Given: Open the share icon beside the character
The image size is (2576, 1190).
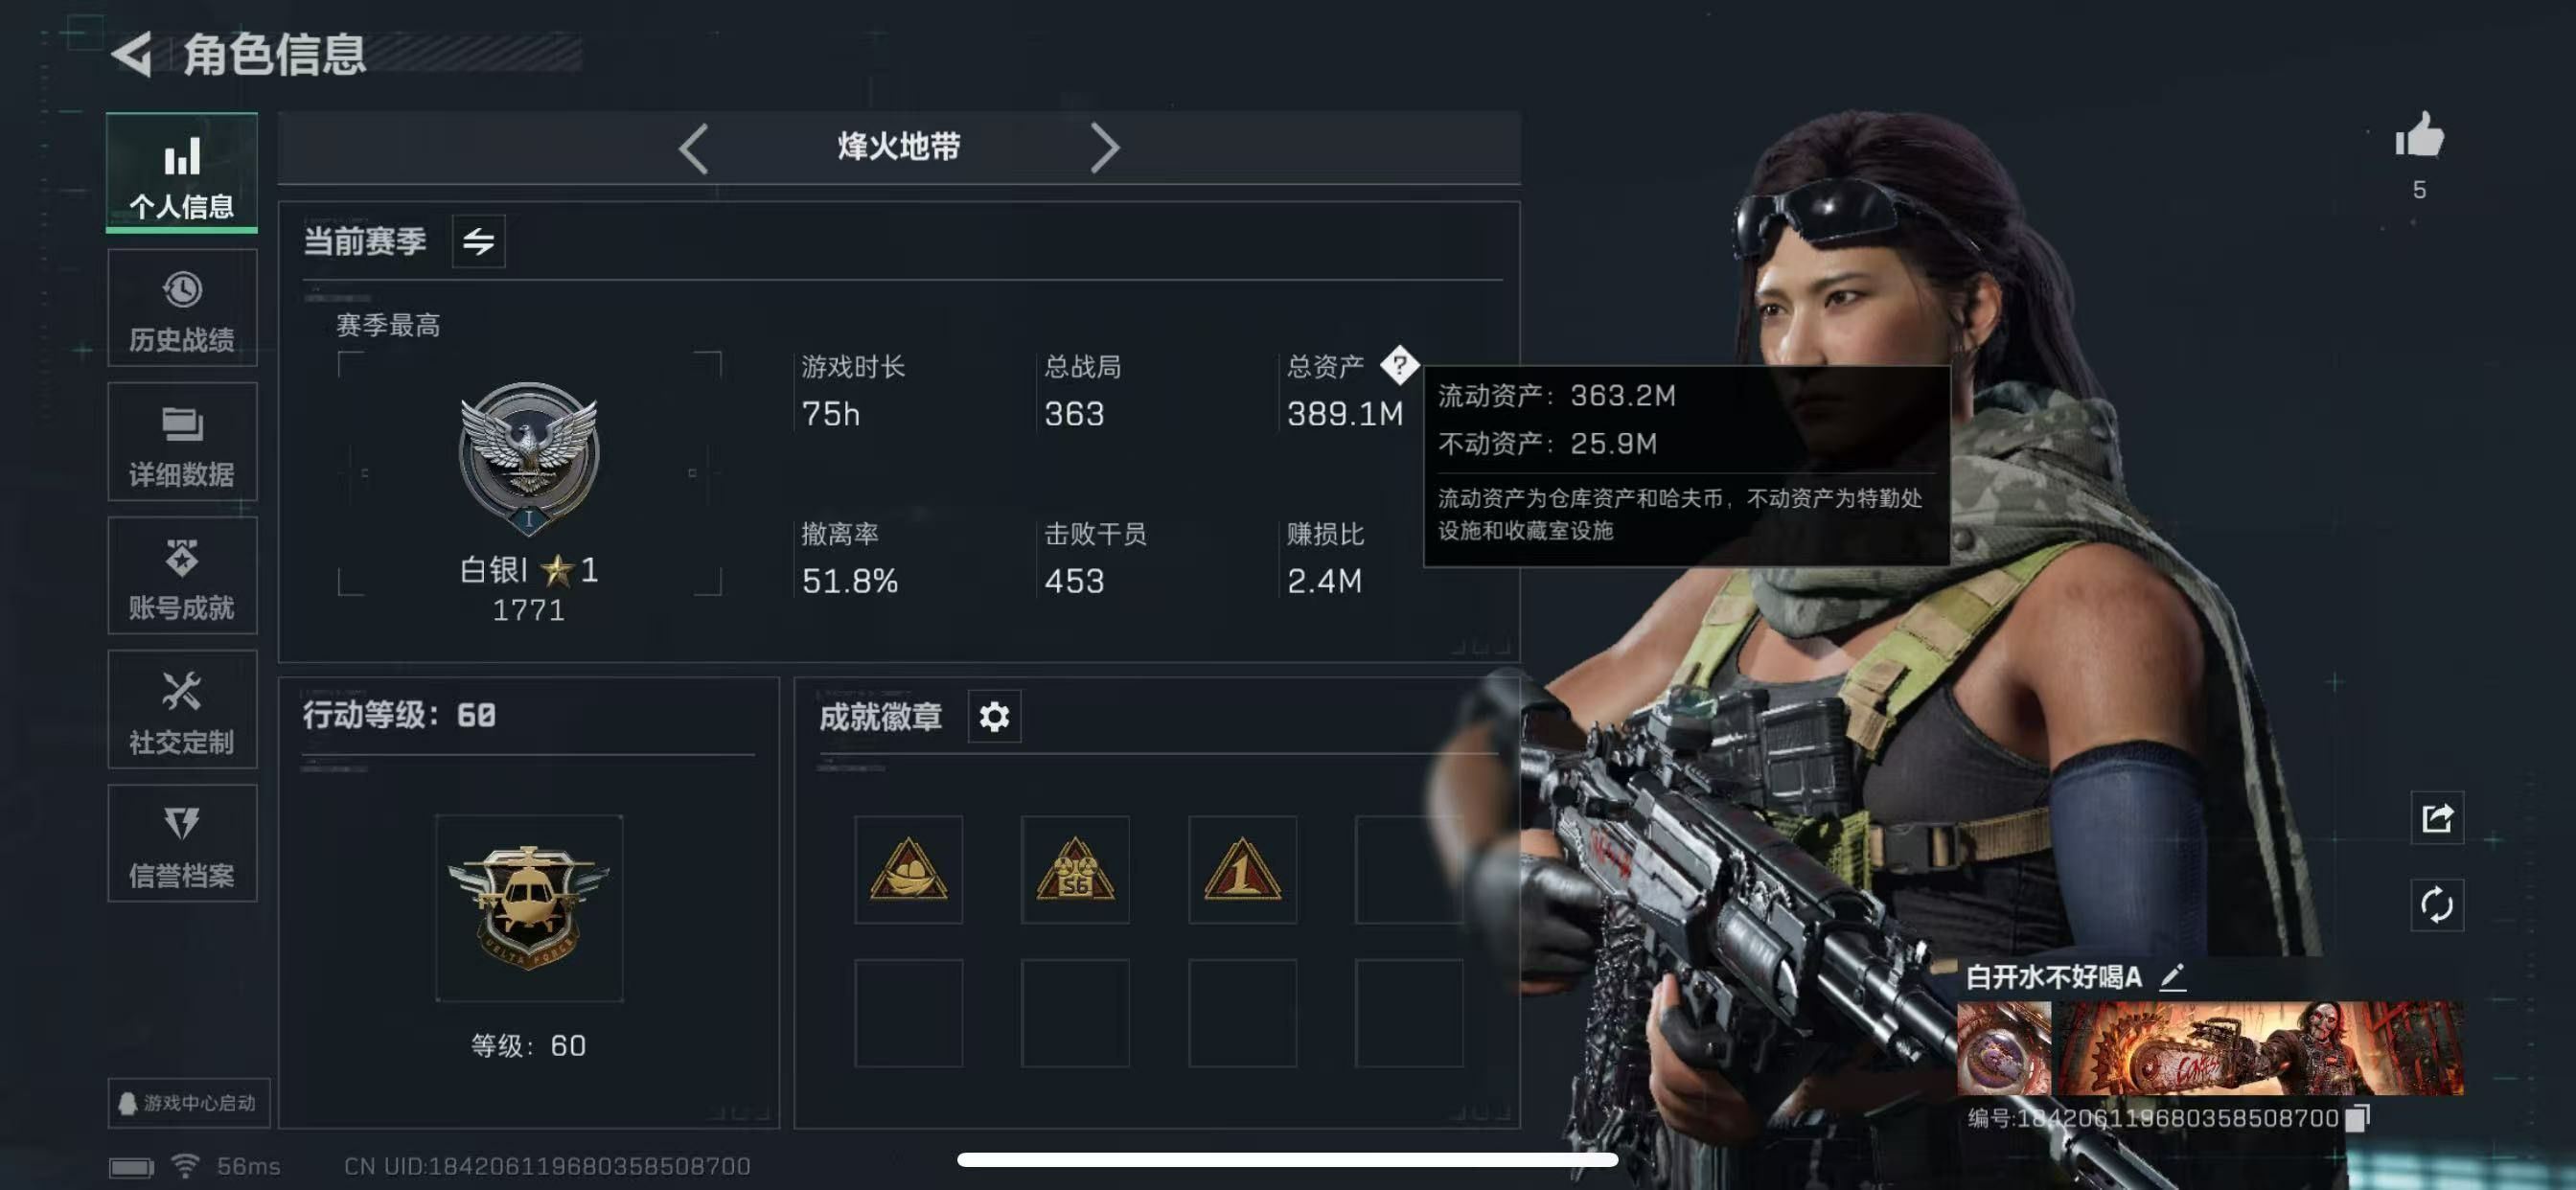Looking at the screenshot, I should tap(2436, 818).
